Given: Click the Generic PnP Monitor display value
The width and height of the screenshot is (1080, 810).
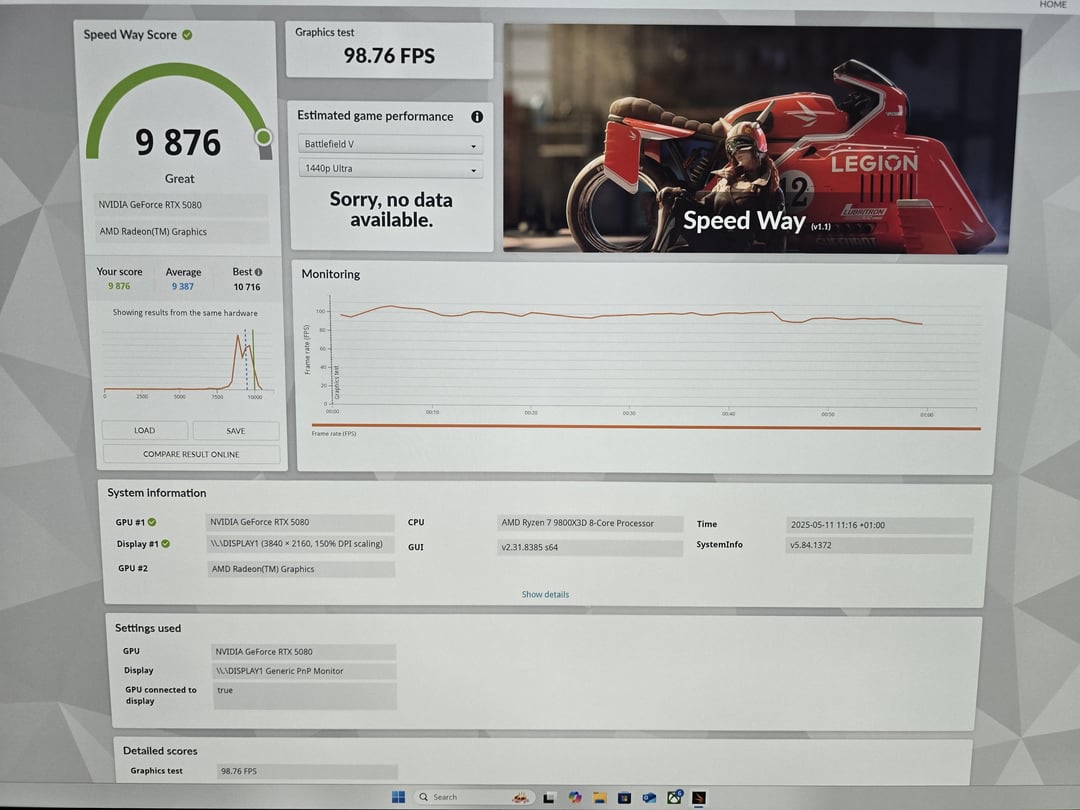Looking at the screenshot, I should coord(304,671).
